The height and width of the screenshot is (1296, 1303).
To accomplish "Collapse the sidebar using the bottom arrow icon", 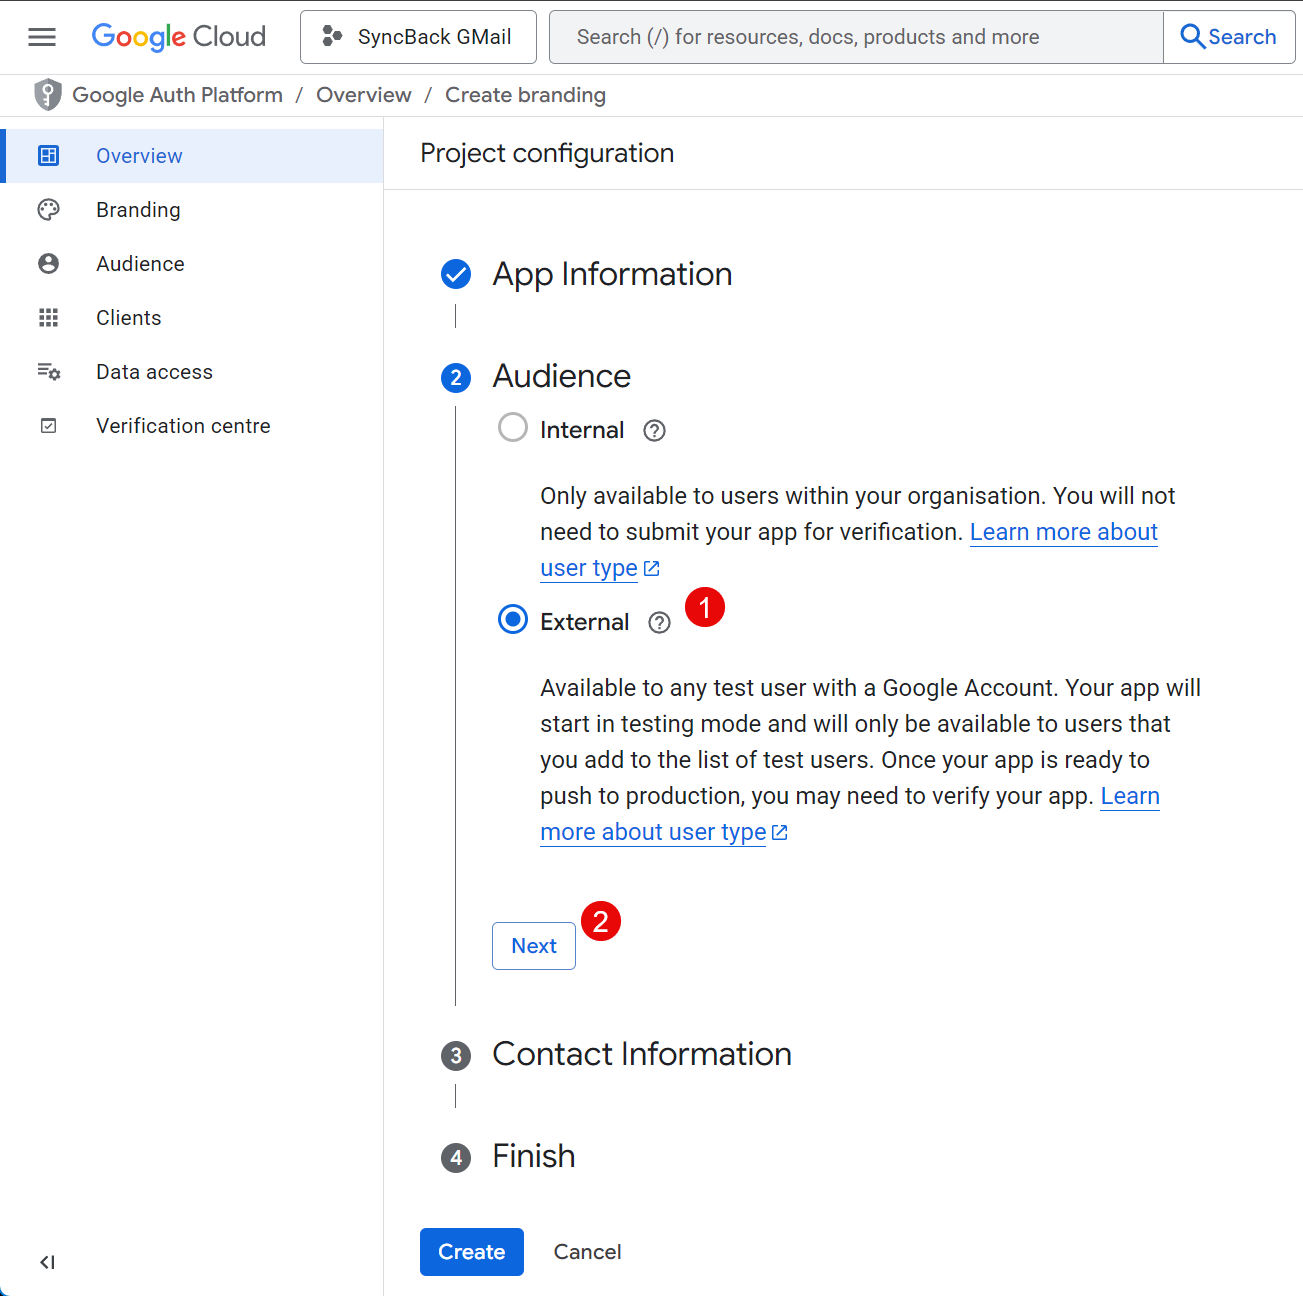I will (x=47, y=1262).
